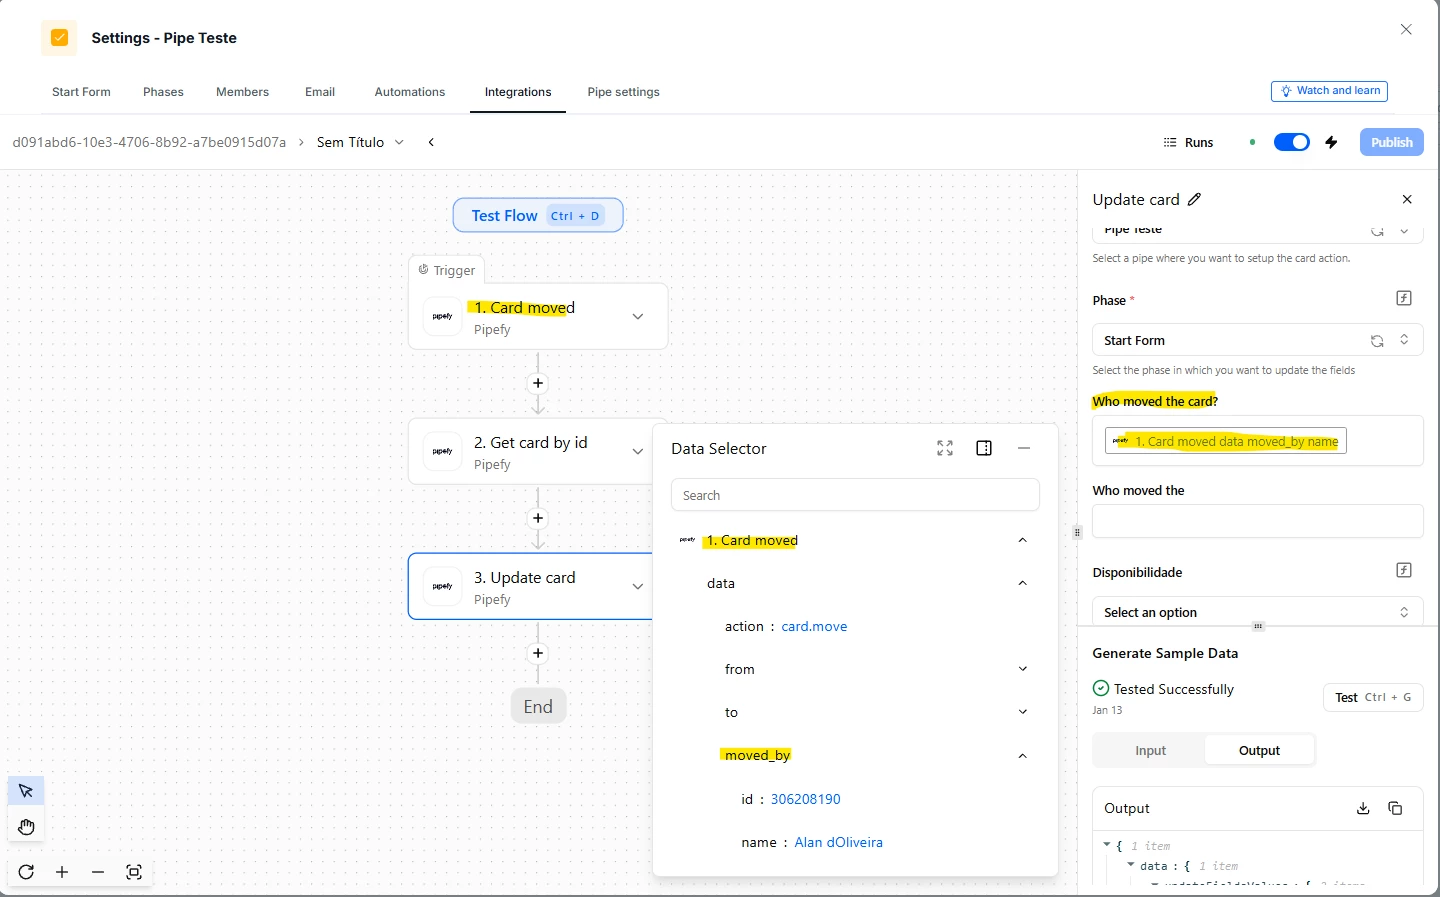Click the empty Who moved the field

pyautogui.click(x=1257, y=521)
